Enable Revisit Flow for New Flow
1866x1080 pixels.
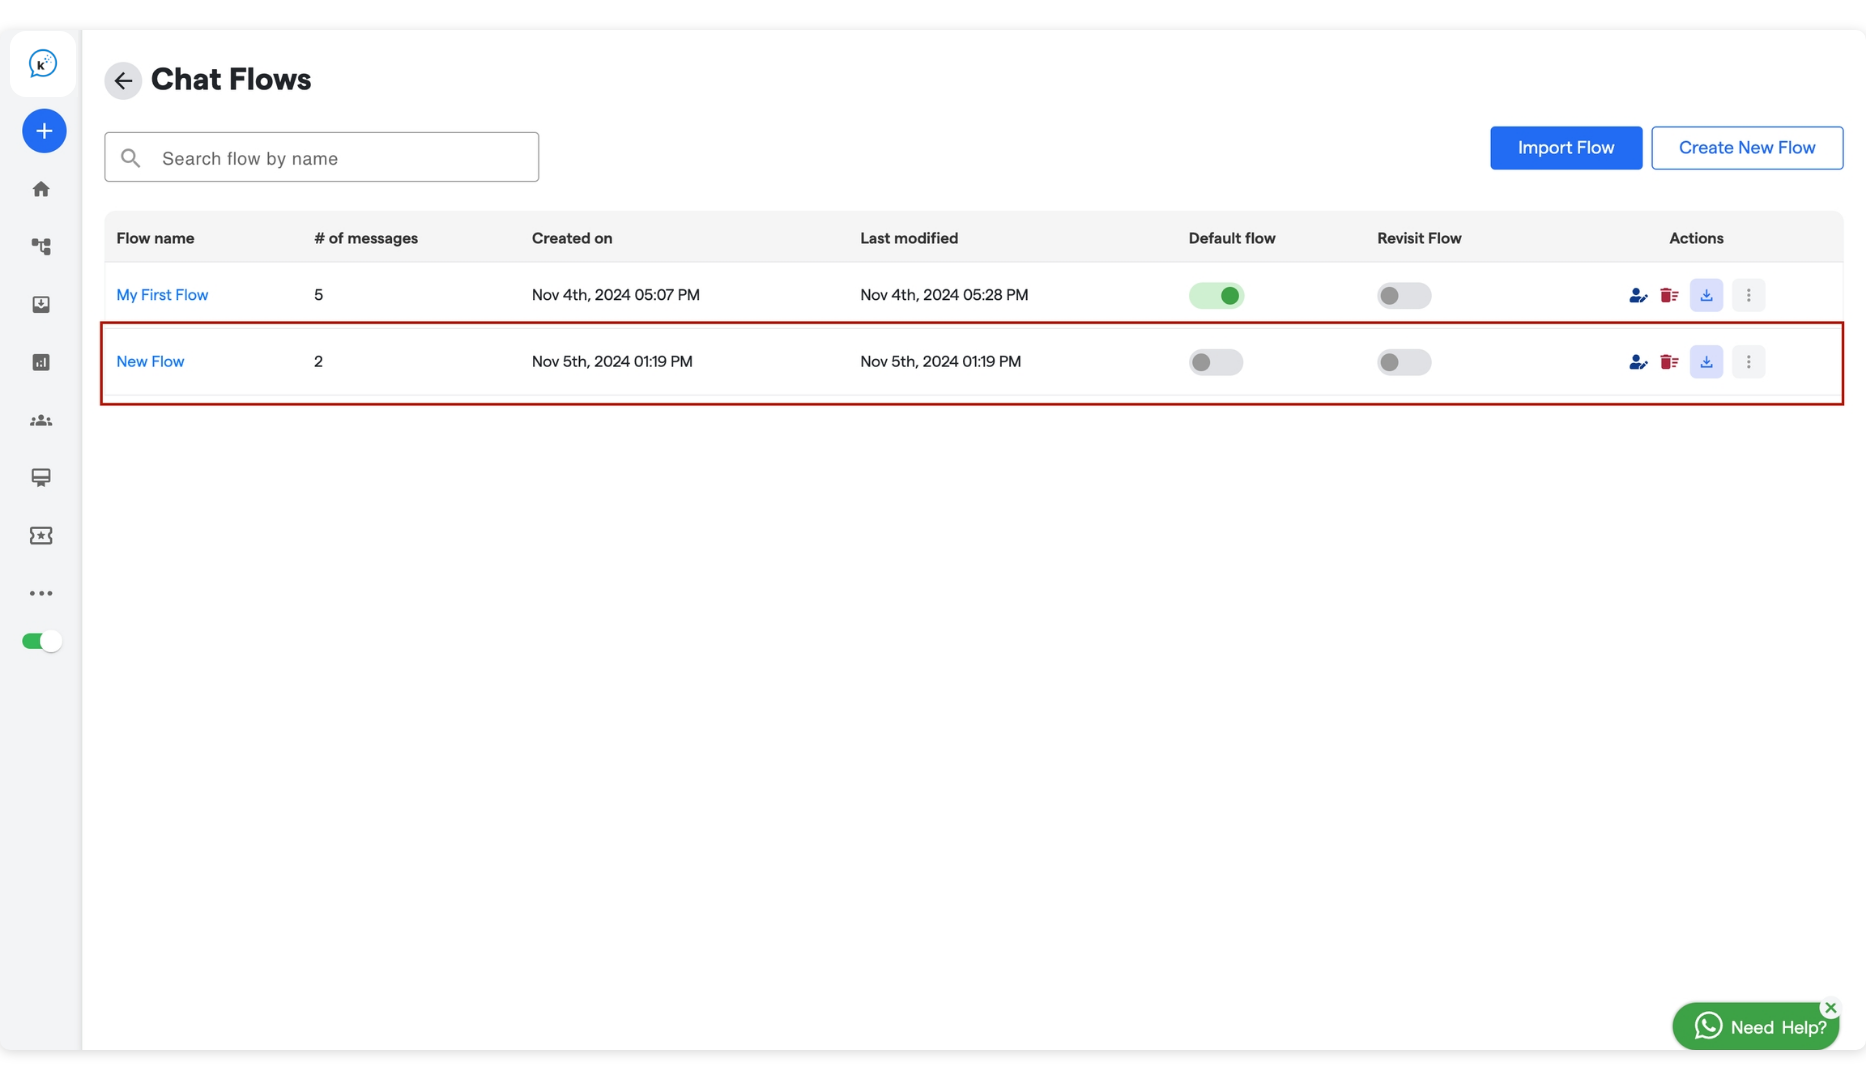point(1404,362)
